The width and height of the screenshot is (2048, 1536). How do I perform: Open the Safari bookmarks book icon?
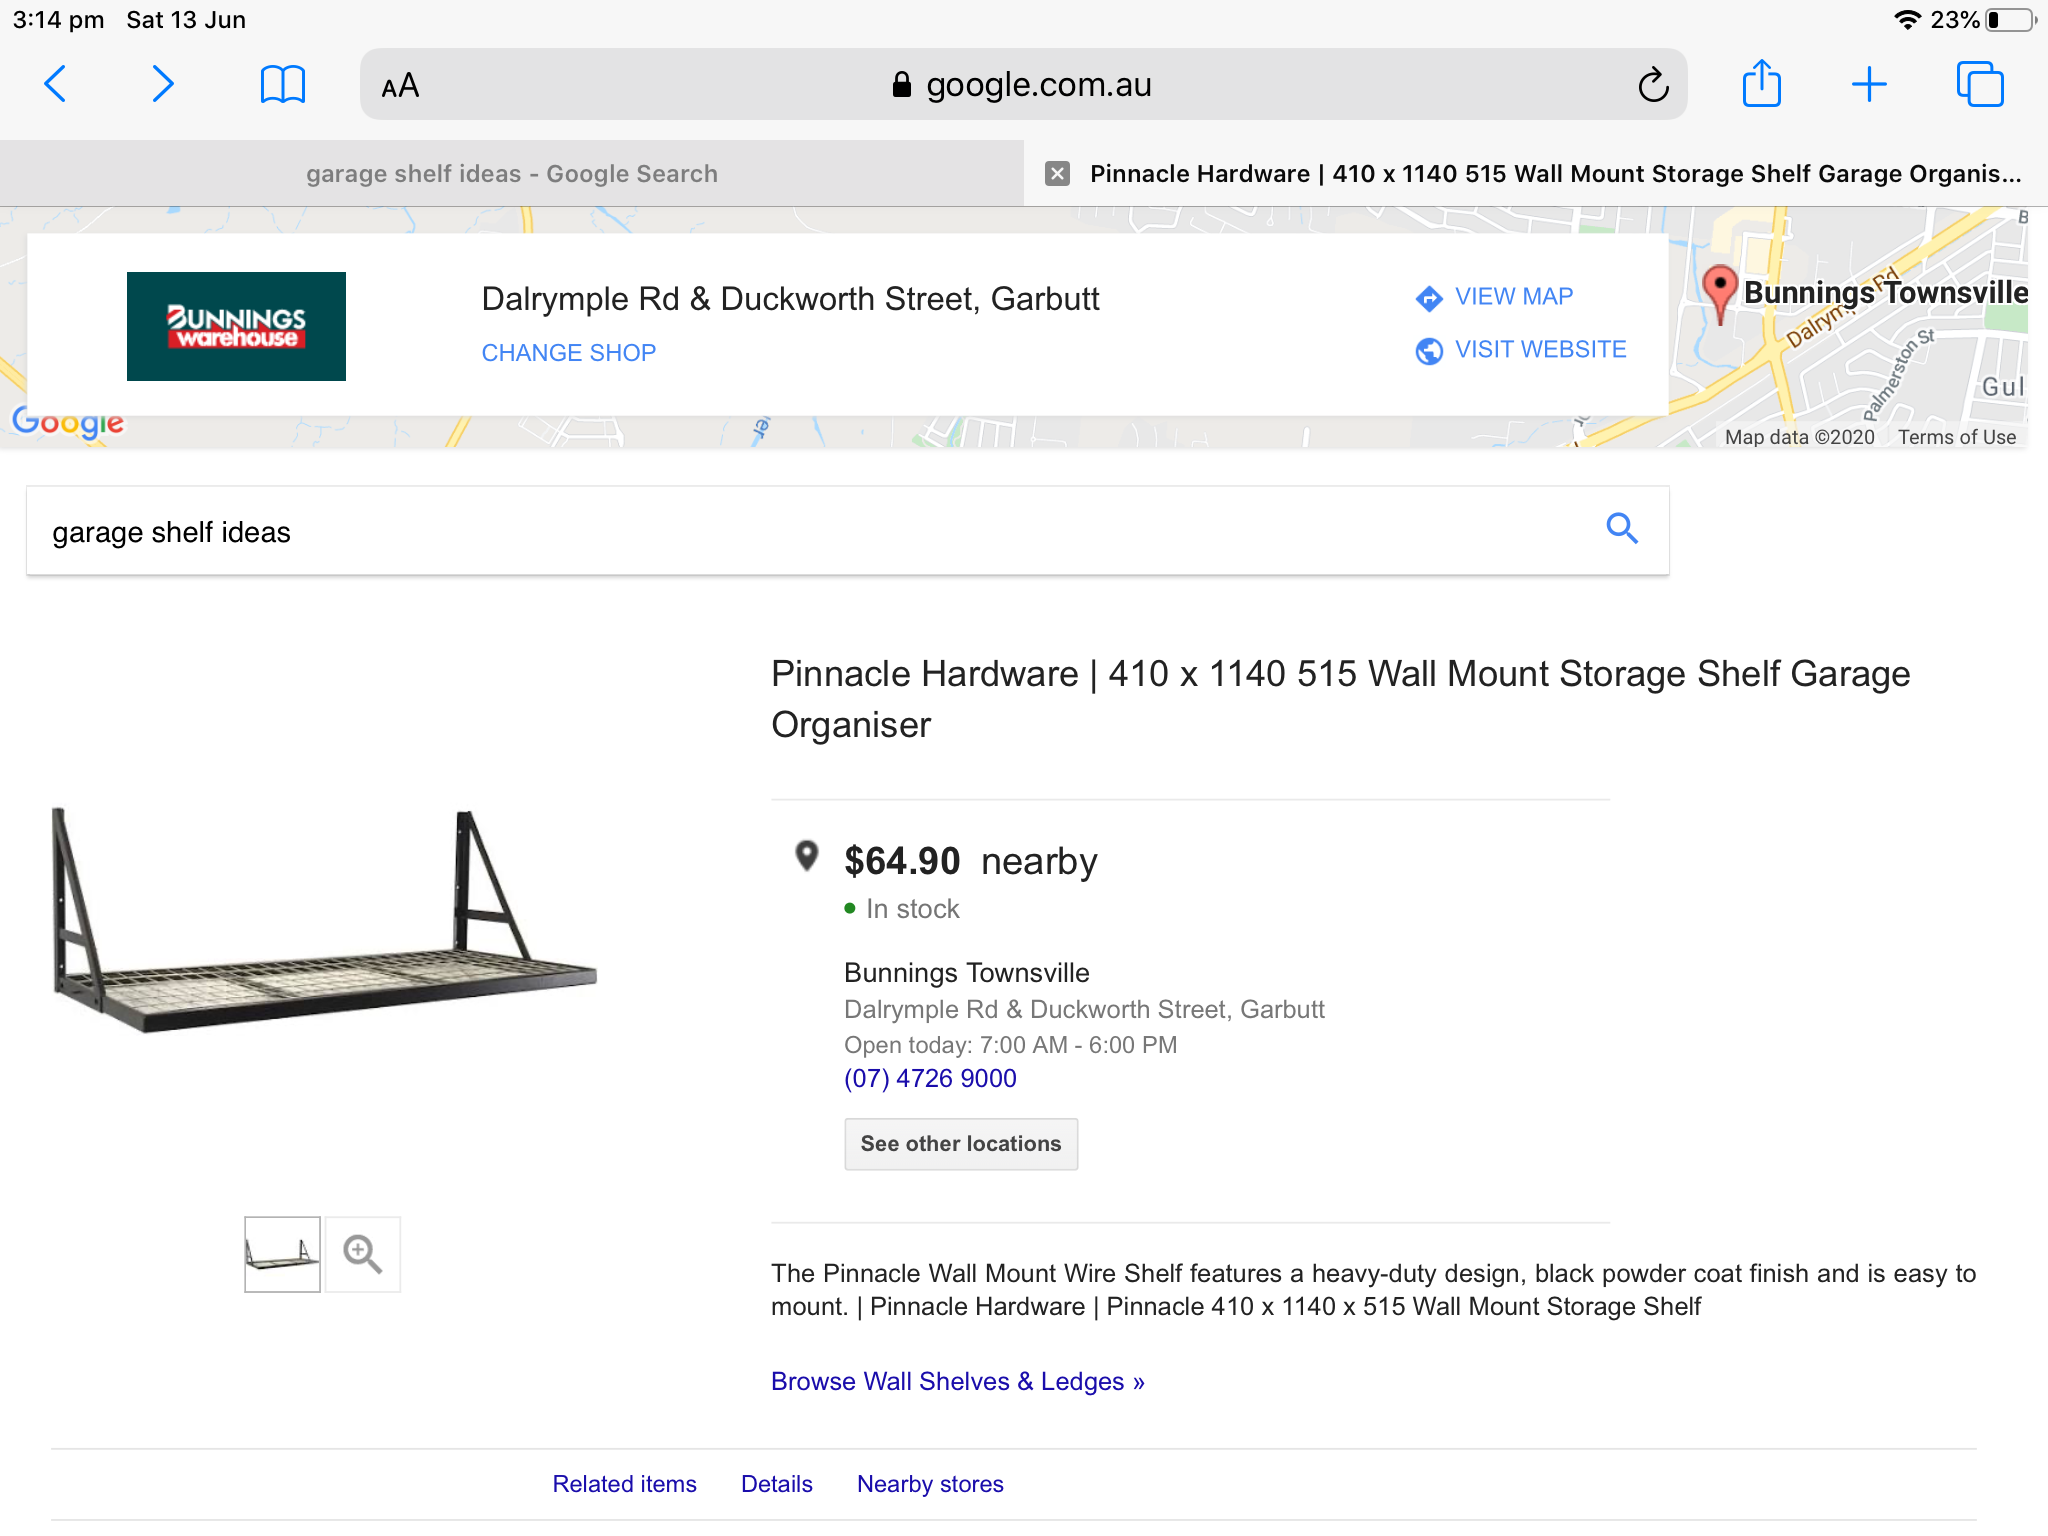pos(282,84)
